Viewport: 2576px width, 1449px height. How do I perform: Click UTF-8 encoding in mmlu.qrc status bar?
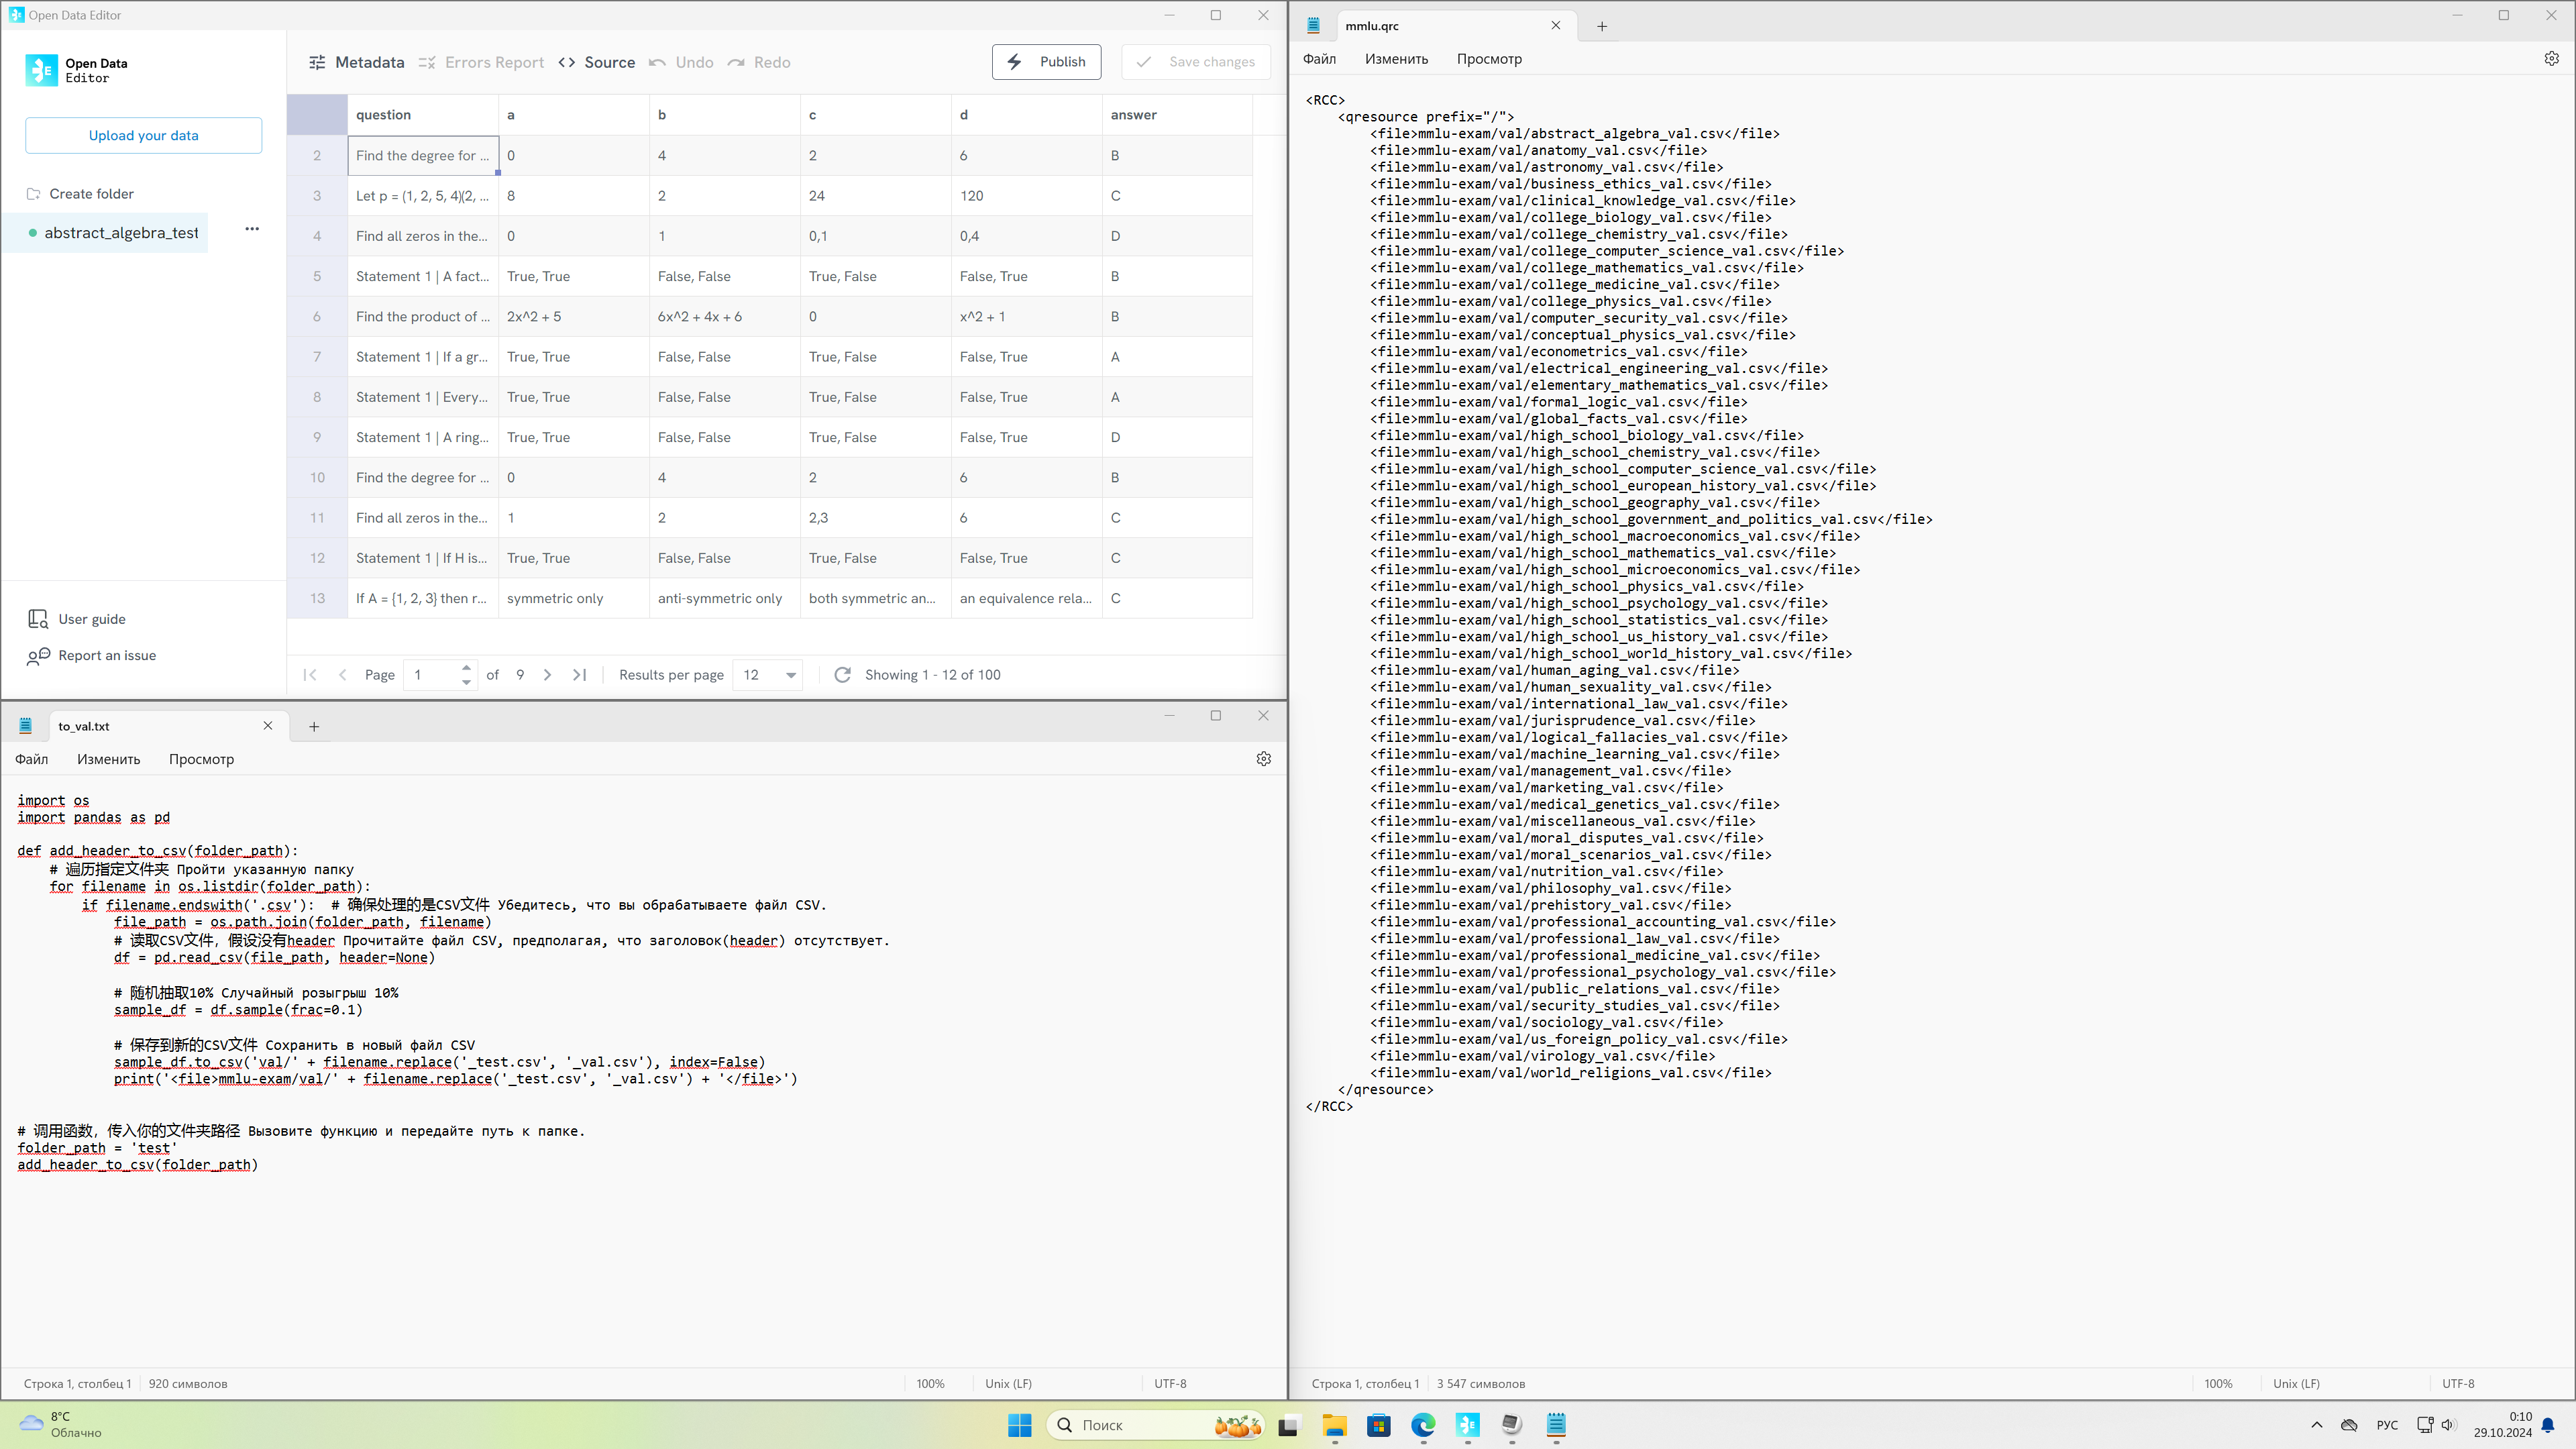click(2458, 1384)
